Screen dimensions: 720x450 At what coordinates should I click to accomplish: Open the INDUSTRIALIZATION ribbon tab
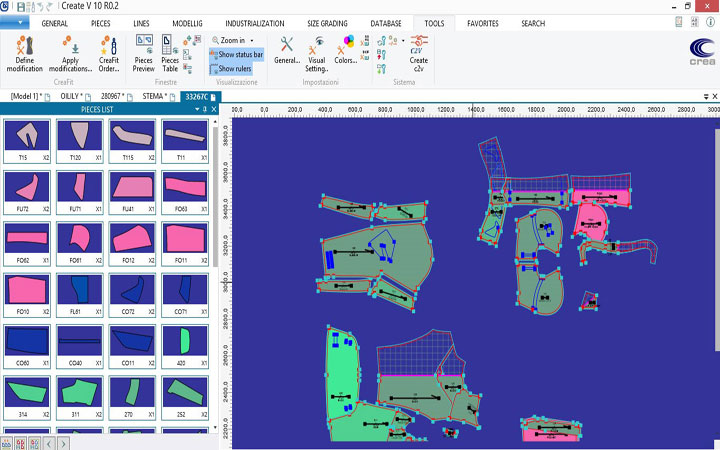[255, 22]
